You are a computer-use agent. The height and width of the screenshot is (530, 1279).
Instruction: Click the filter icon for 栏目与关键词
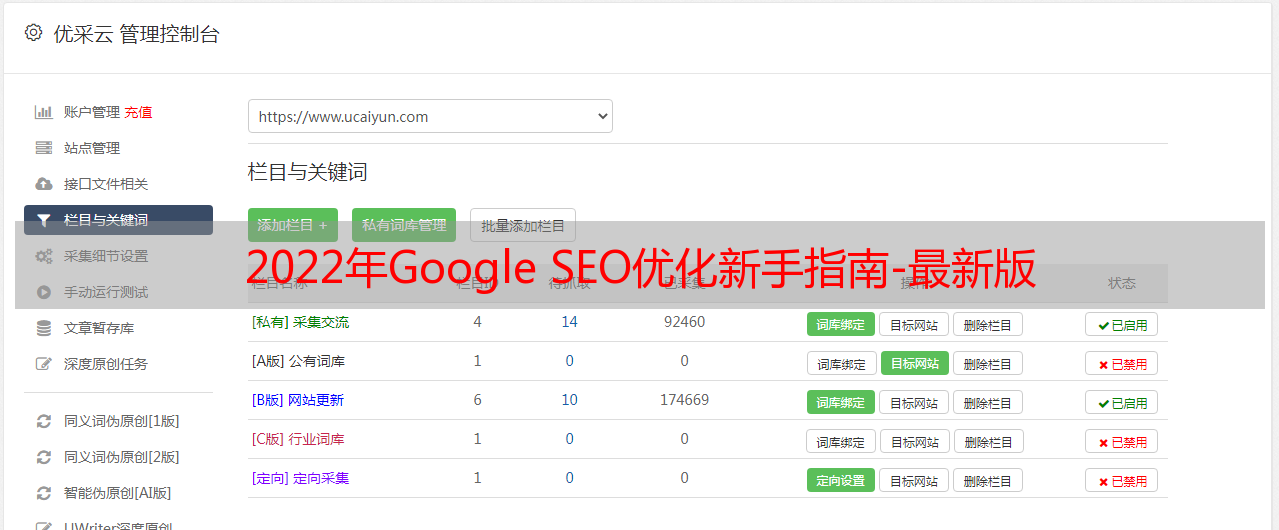44,220
